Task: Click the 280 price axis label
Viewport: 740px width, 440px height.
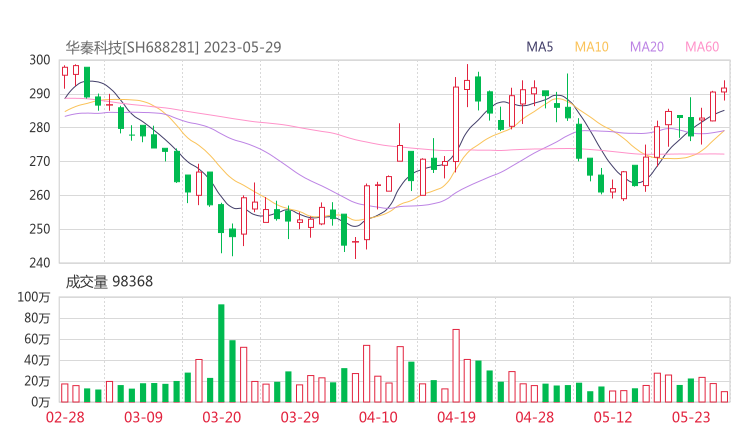Action: click(40, 127)
